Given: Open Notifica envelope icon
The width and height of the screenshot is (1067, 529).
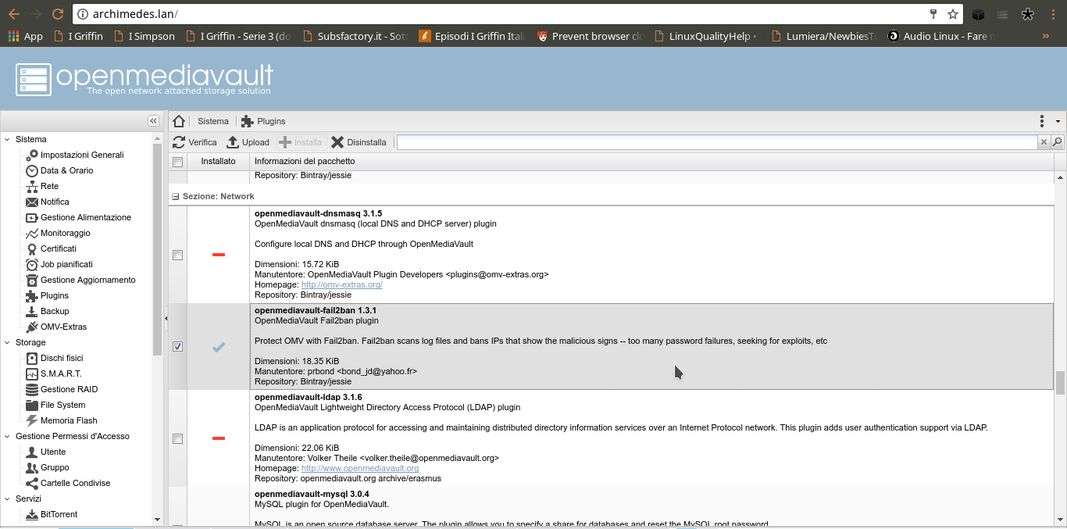Looking at the screenshot, I should pos(31,202).
